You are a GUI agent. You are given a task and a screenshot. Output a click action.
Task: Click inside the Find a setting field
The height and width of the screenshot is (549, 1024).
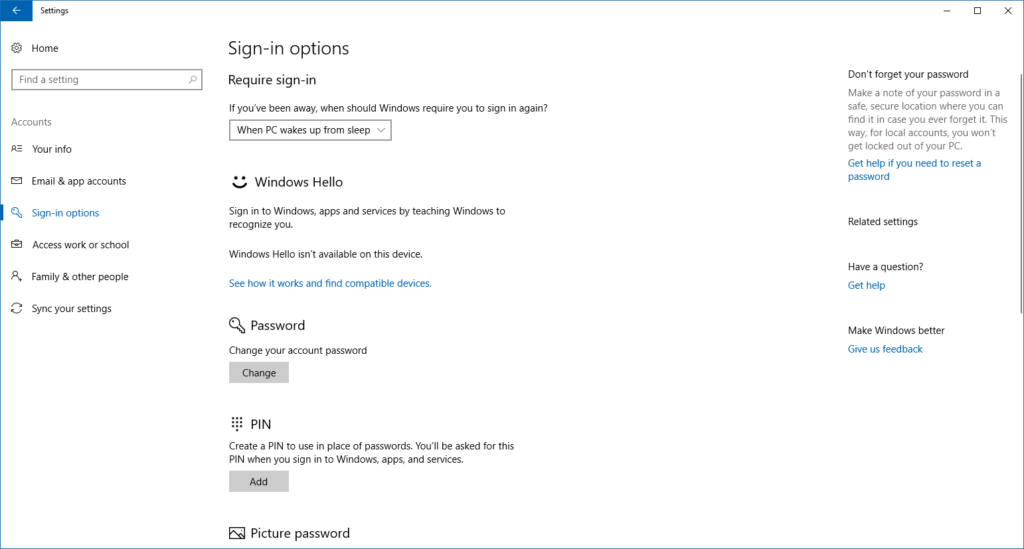[x=95, y=80]
